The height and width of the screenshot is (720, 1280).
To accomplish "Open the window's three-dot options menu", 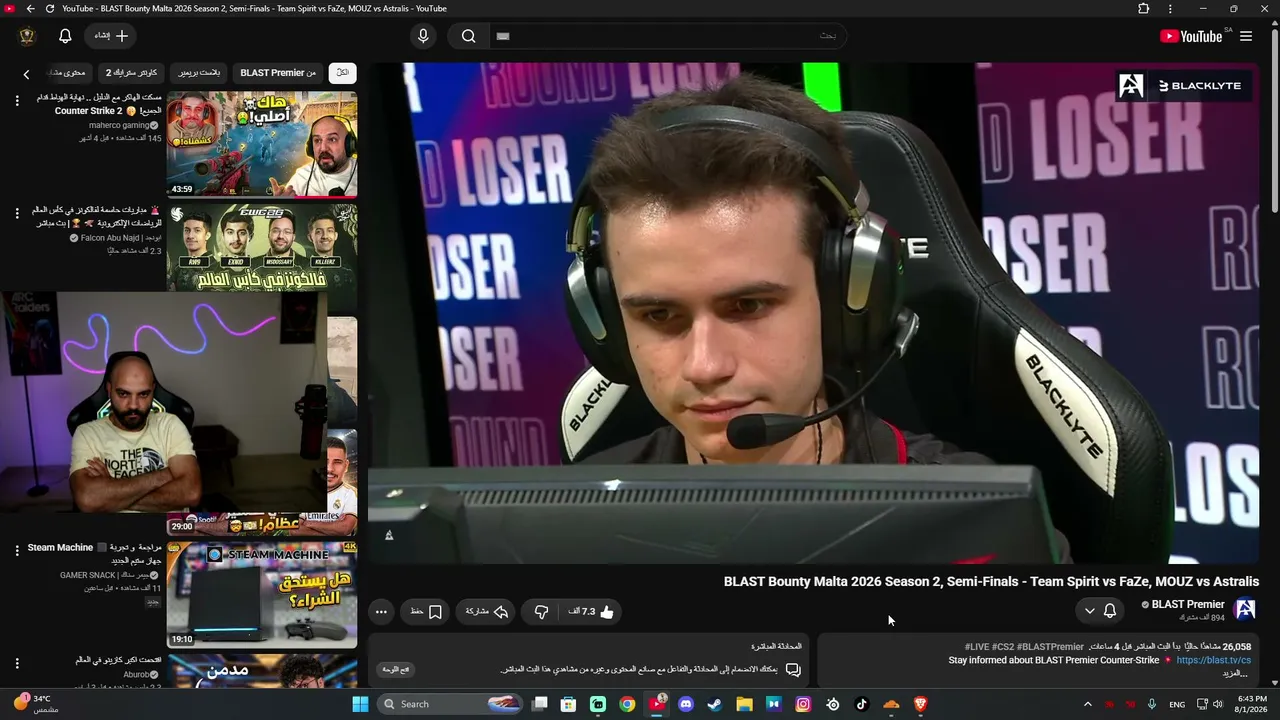I will pyautogui.click(x=1170, y=9).
